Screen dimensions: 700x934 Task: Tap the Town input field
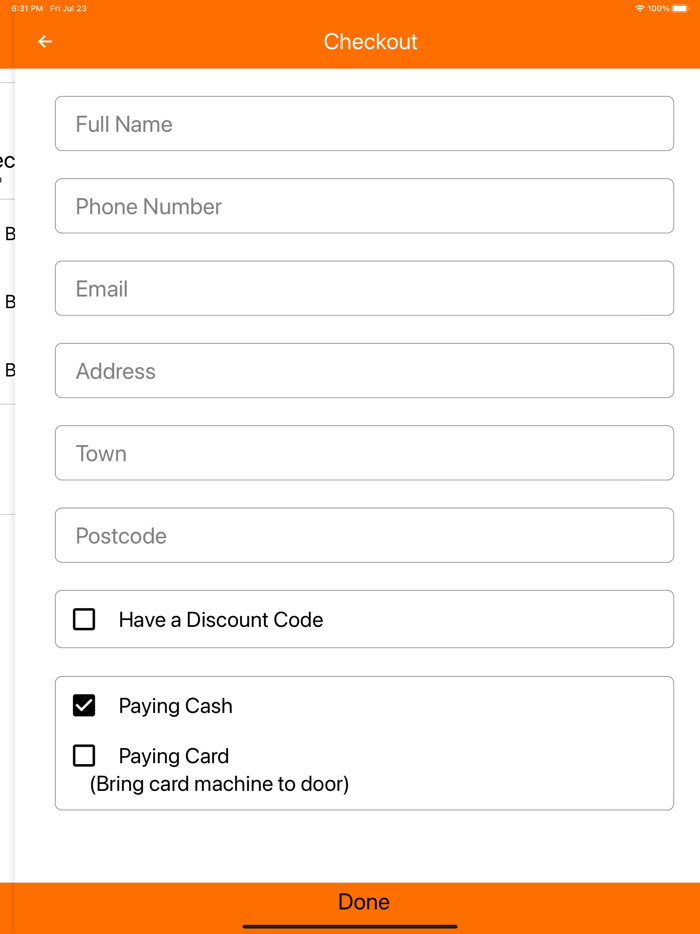pos(364,453)
